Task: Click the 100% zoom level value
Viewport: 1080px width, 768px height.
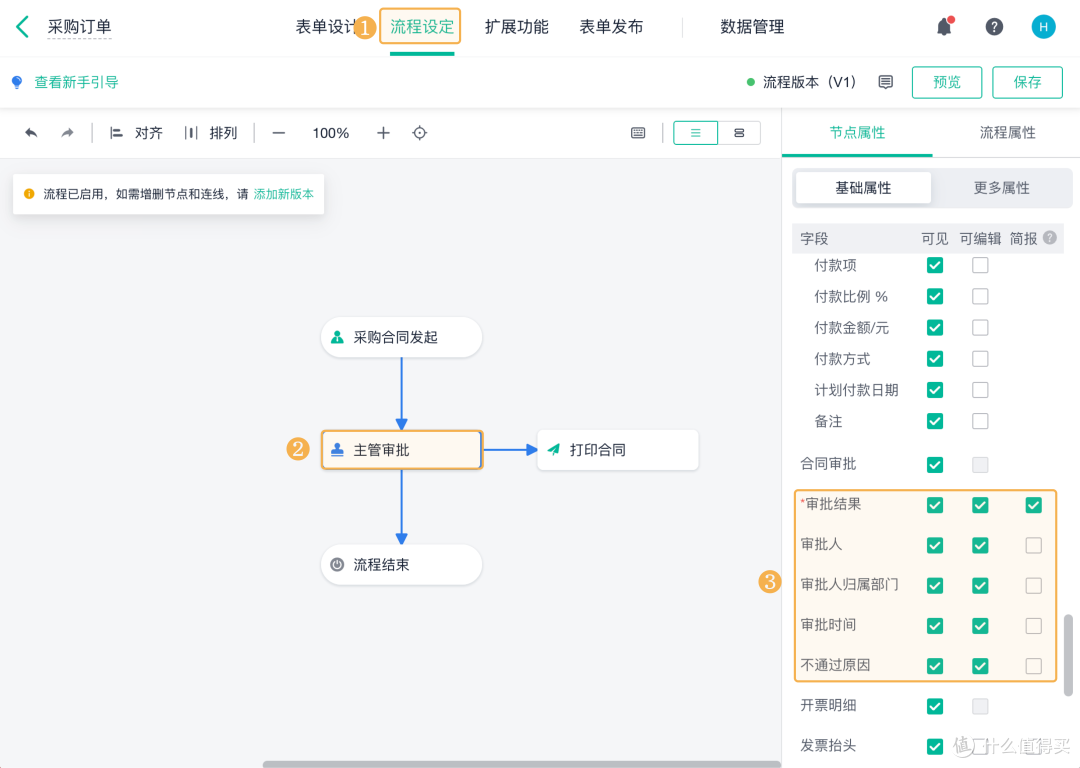Action: coord(331,133)
